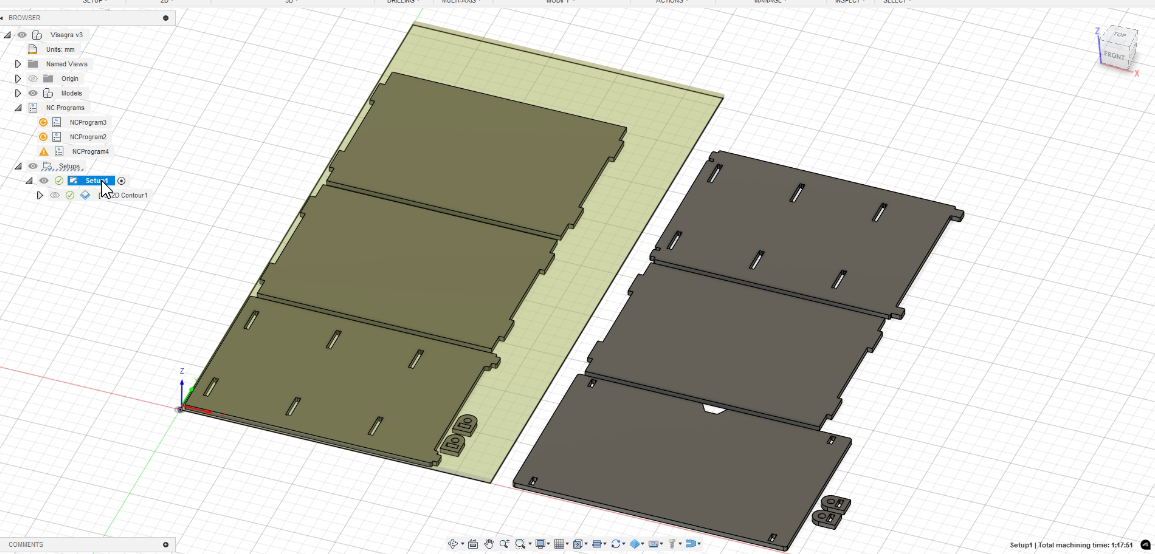Screen dimensions: 1155x554
Task: Click the active-setup radio button next to Setup1
Action: (x=122, y=180)
